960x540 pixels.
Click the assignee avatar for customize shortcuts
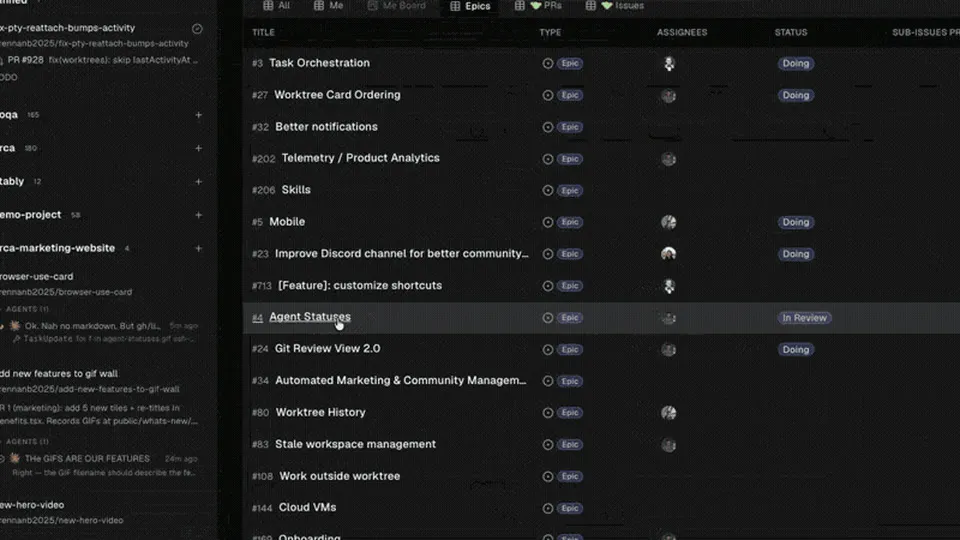[x=669, y=286]
